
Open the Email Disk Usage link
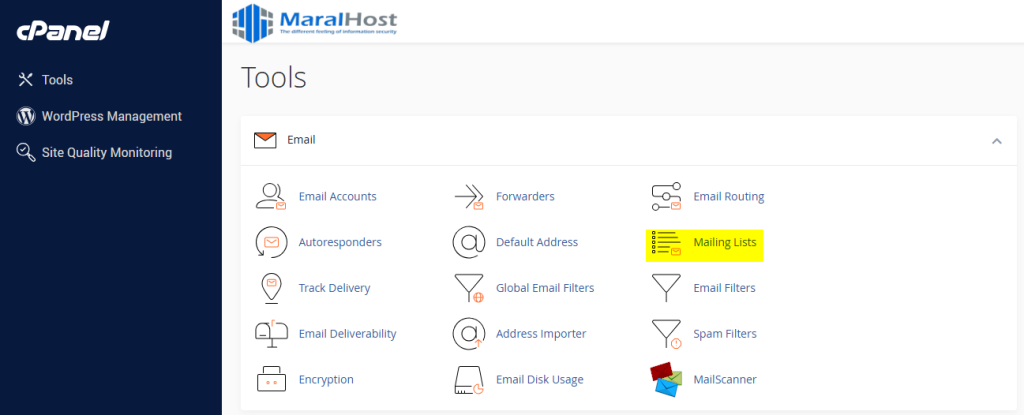click(539, 380)
